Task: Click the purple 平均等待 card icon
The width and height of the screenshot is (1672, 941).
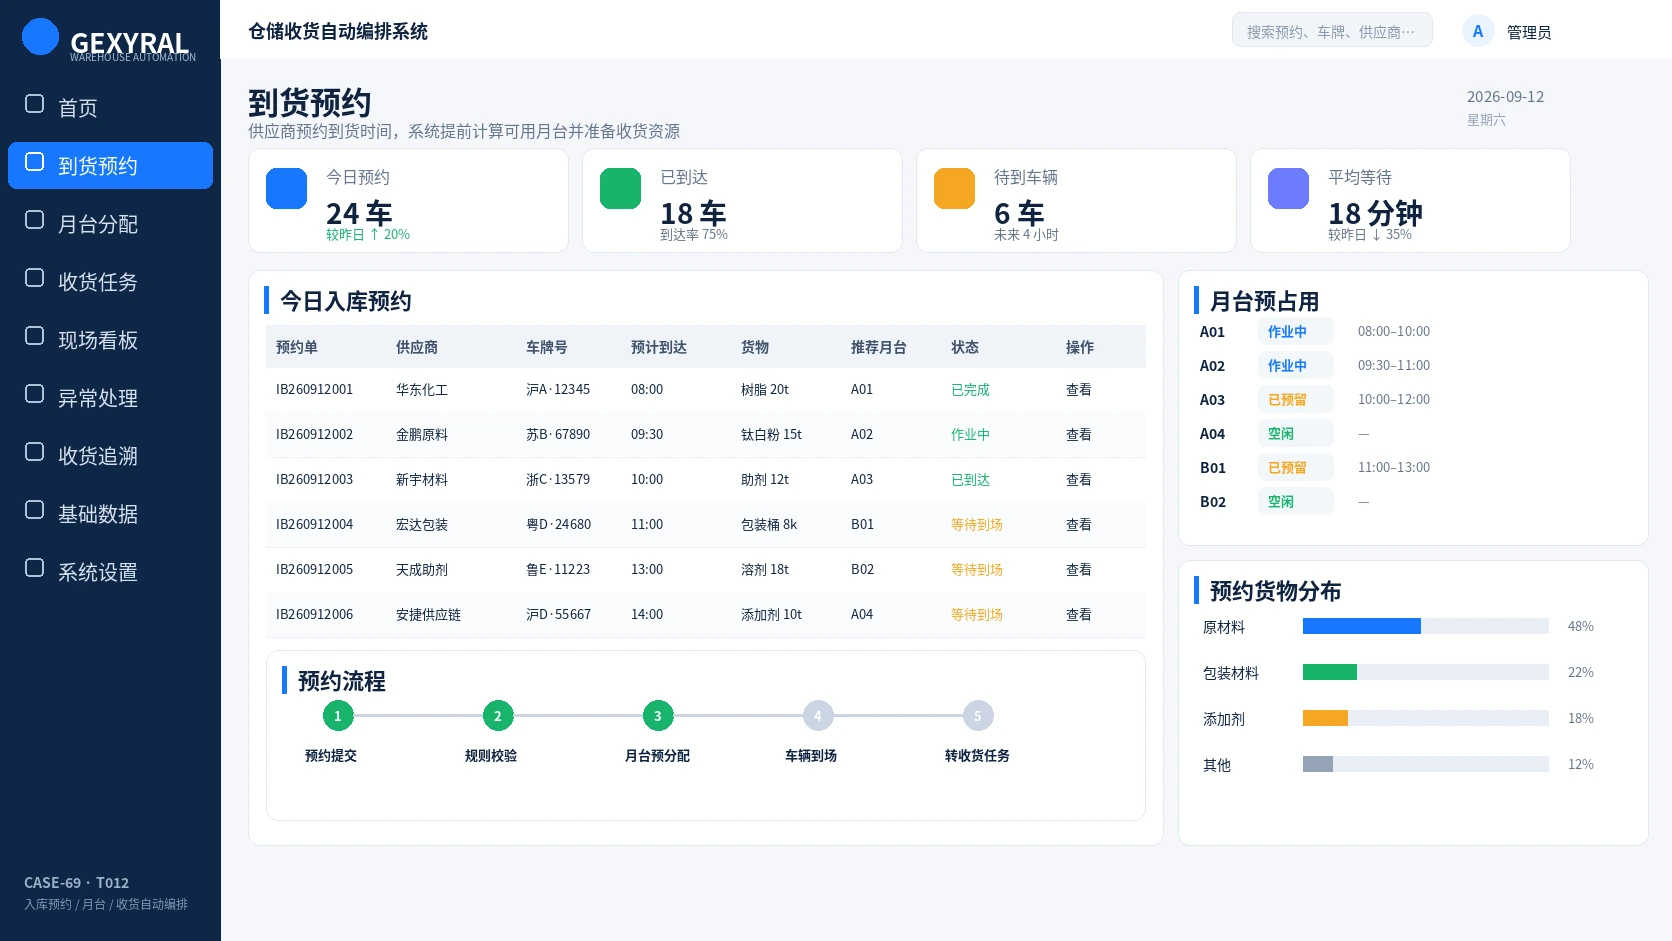Action: (1288, 189)
